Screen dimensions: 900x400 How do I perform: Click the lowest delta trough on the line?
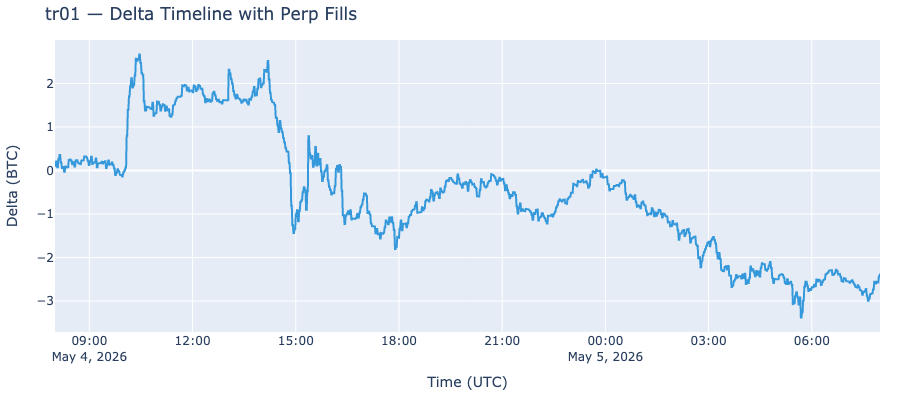tap(801, 317)
